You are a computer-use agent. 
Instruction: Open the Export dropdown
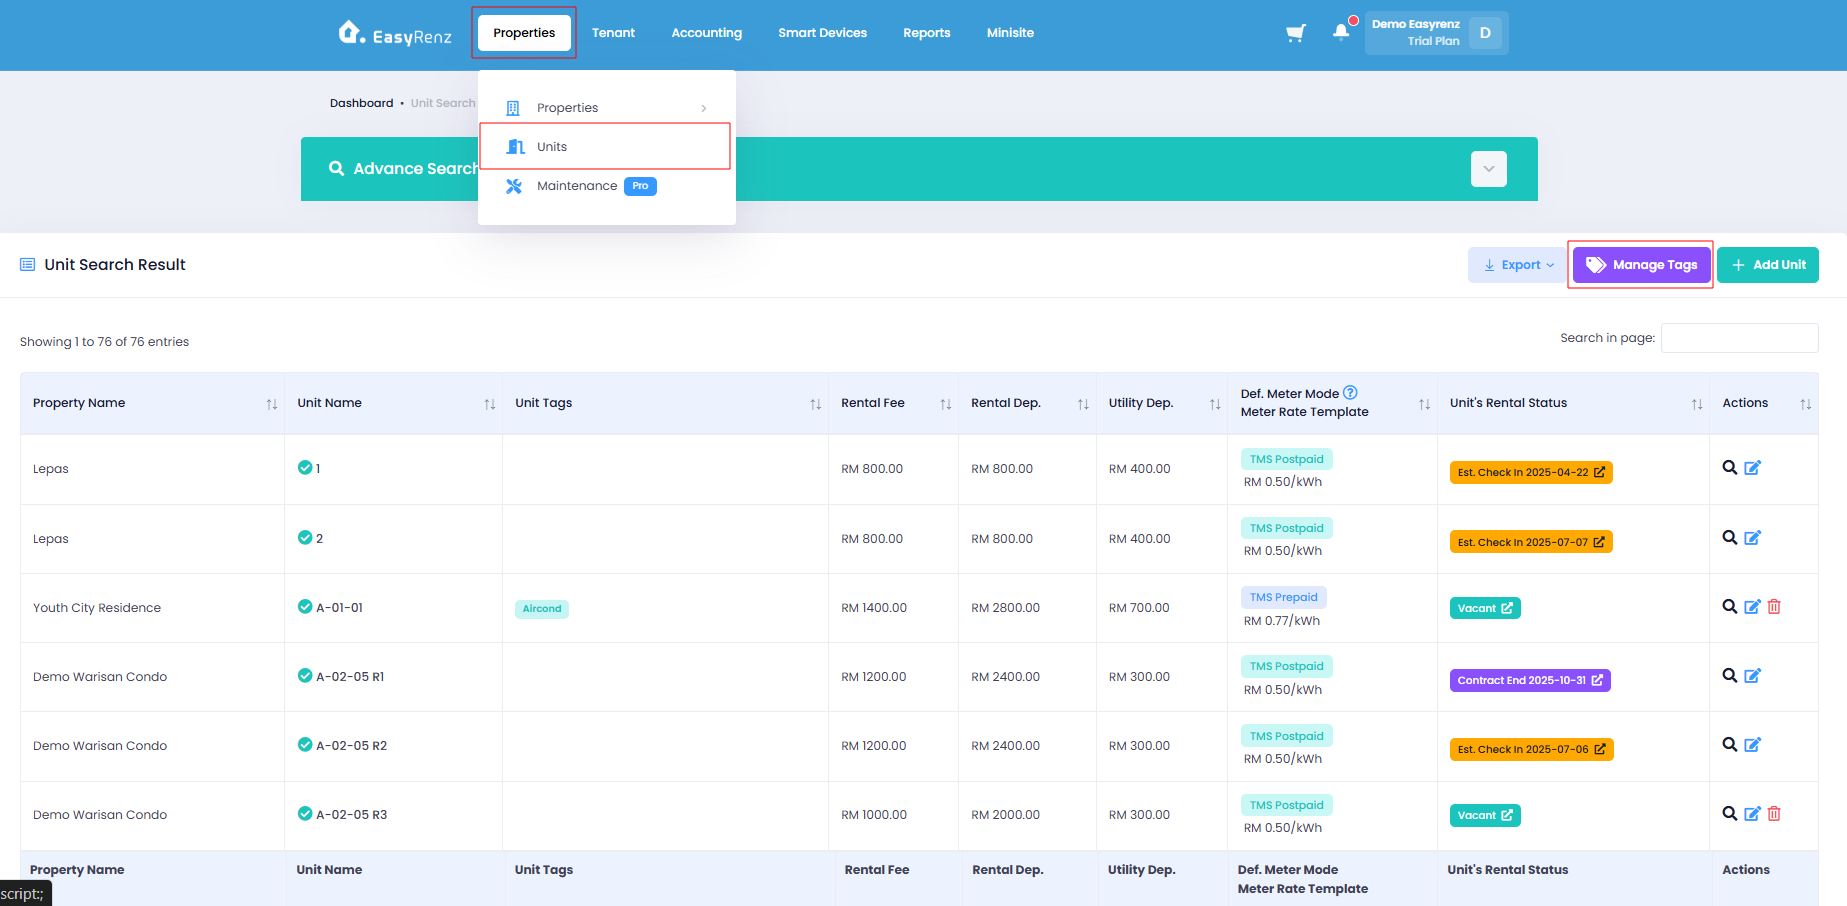[x=1517, y=265]
